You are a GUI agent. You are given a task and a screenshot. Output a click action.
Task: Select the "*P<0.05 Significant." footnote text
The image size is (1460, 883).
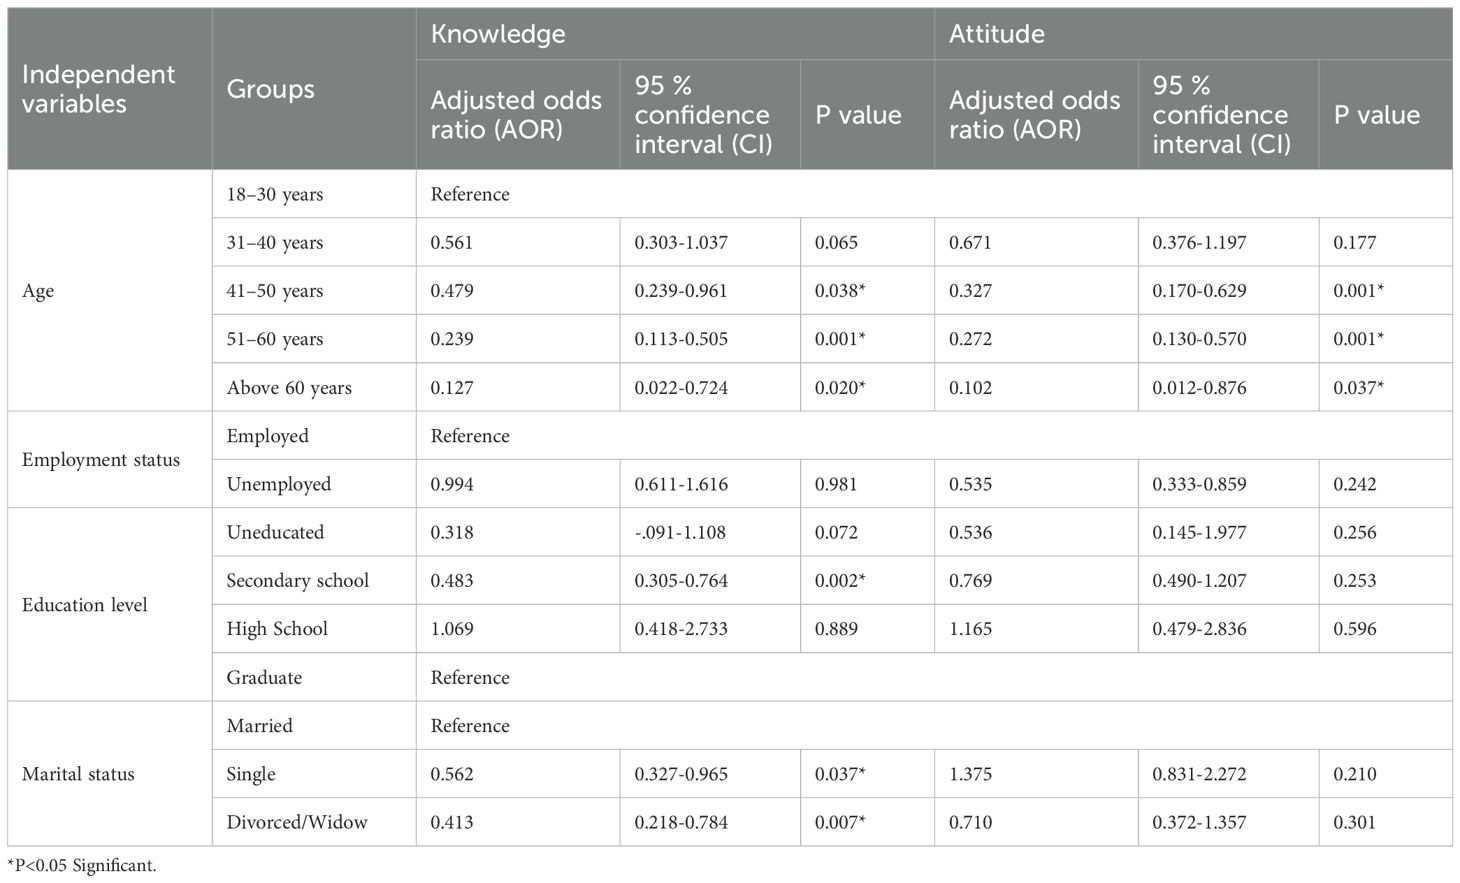coord(82,866)
